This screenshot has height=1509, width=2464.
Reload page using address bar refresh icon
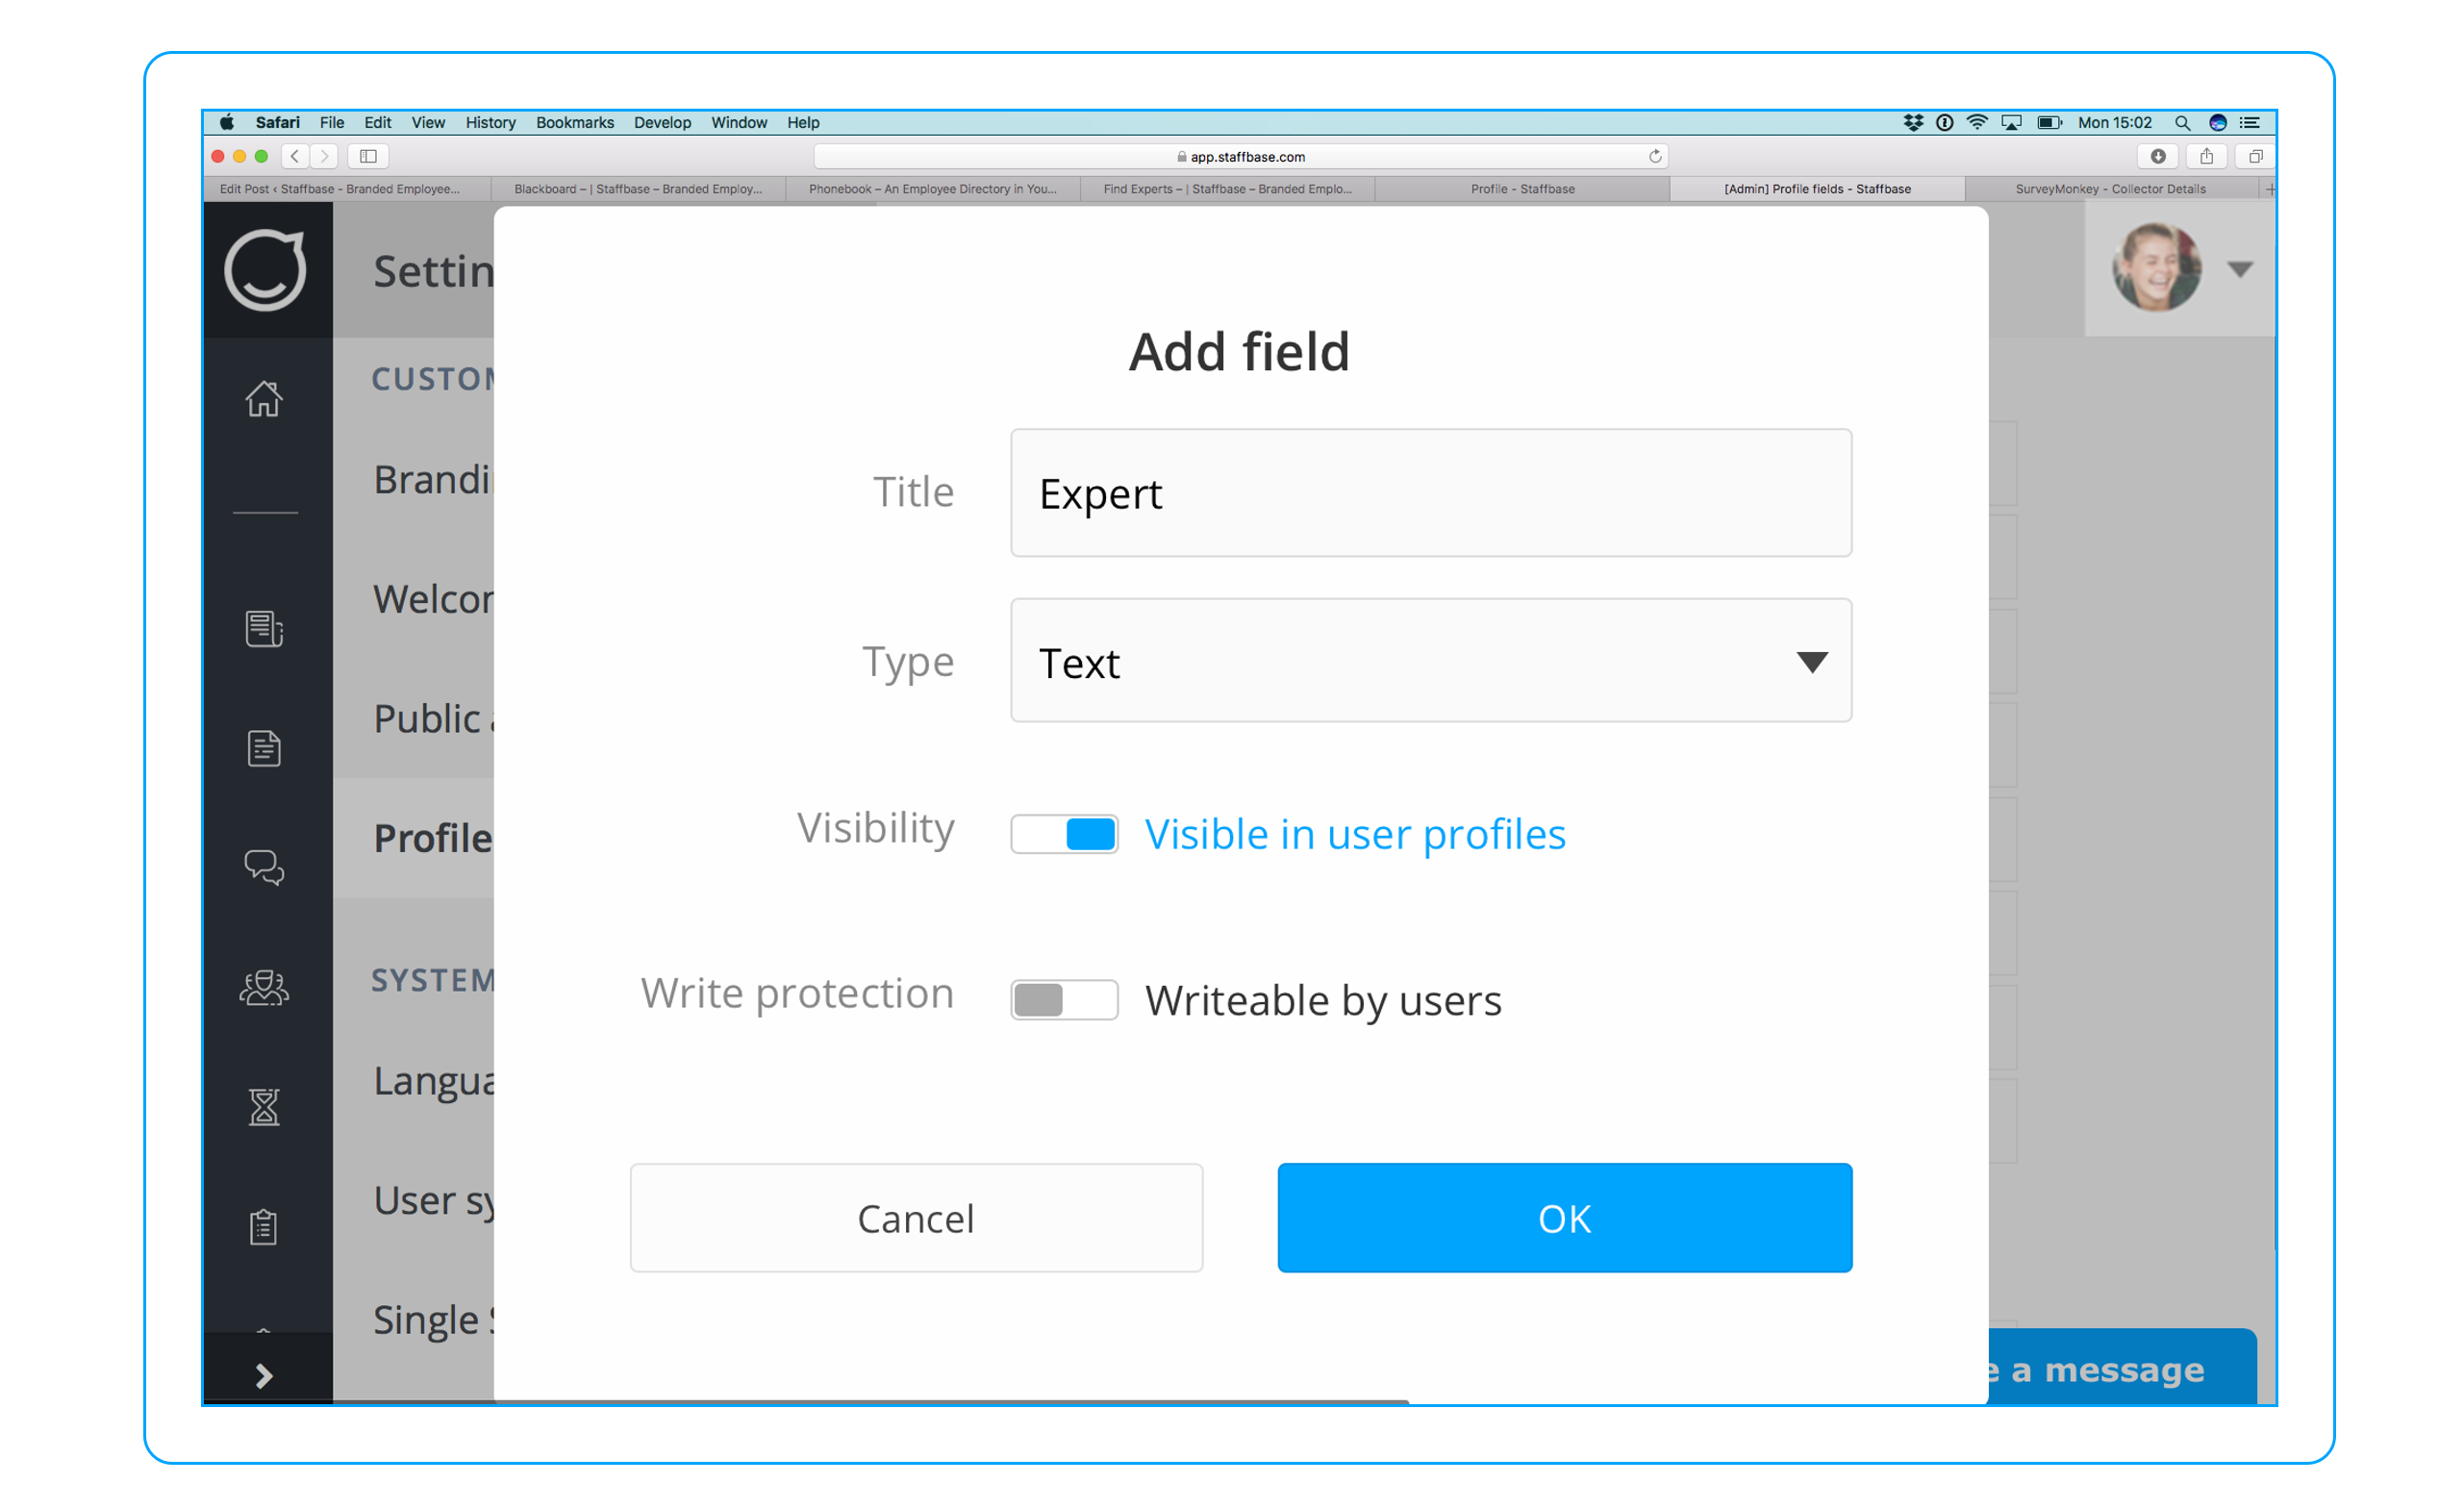tap(1655, 156)
